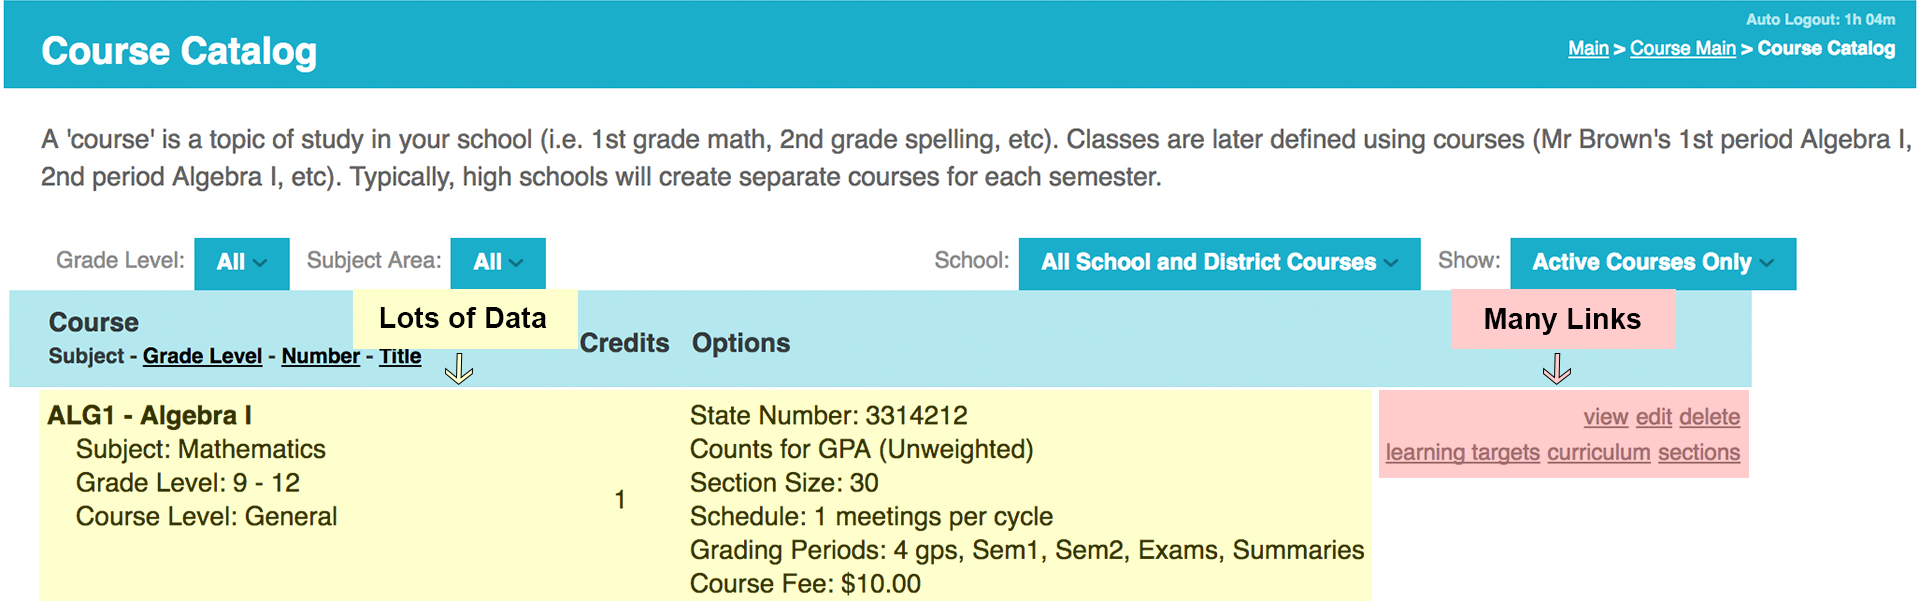The image size is (1920, 615).
Task: Click the Main breadcrumb link
Action: click(x=1588, y=48)
